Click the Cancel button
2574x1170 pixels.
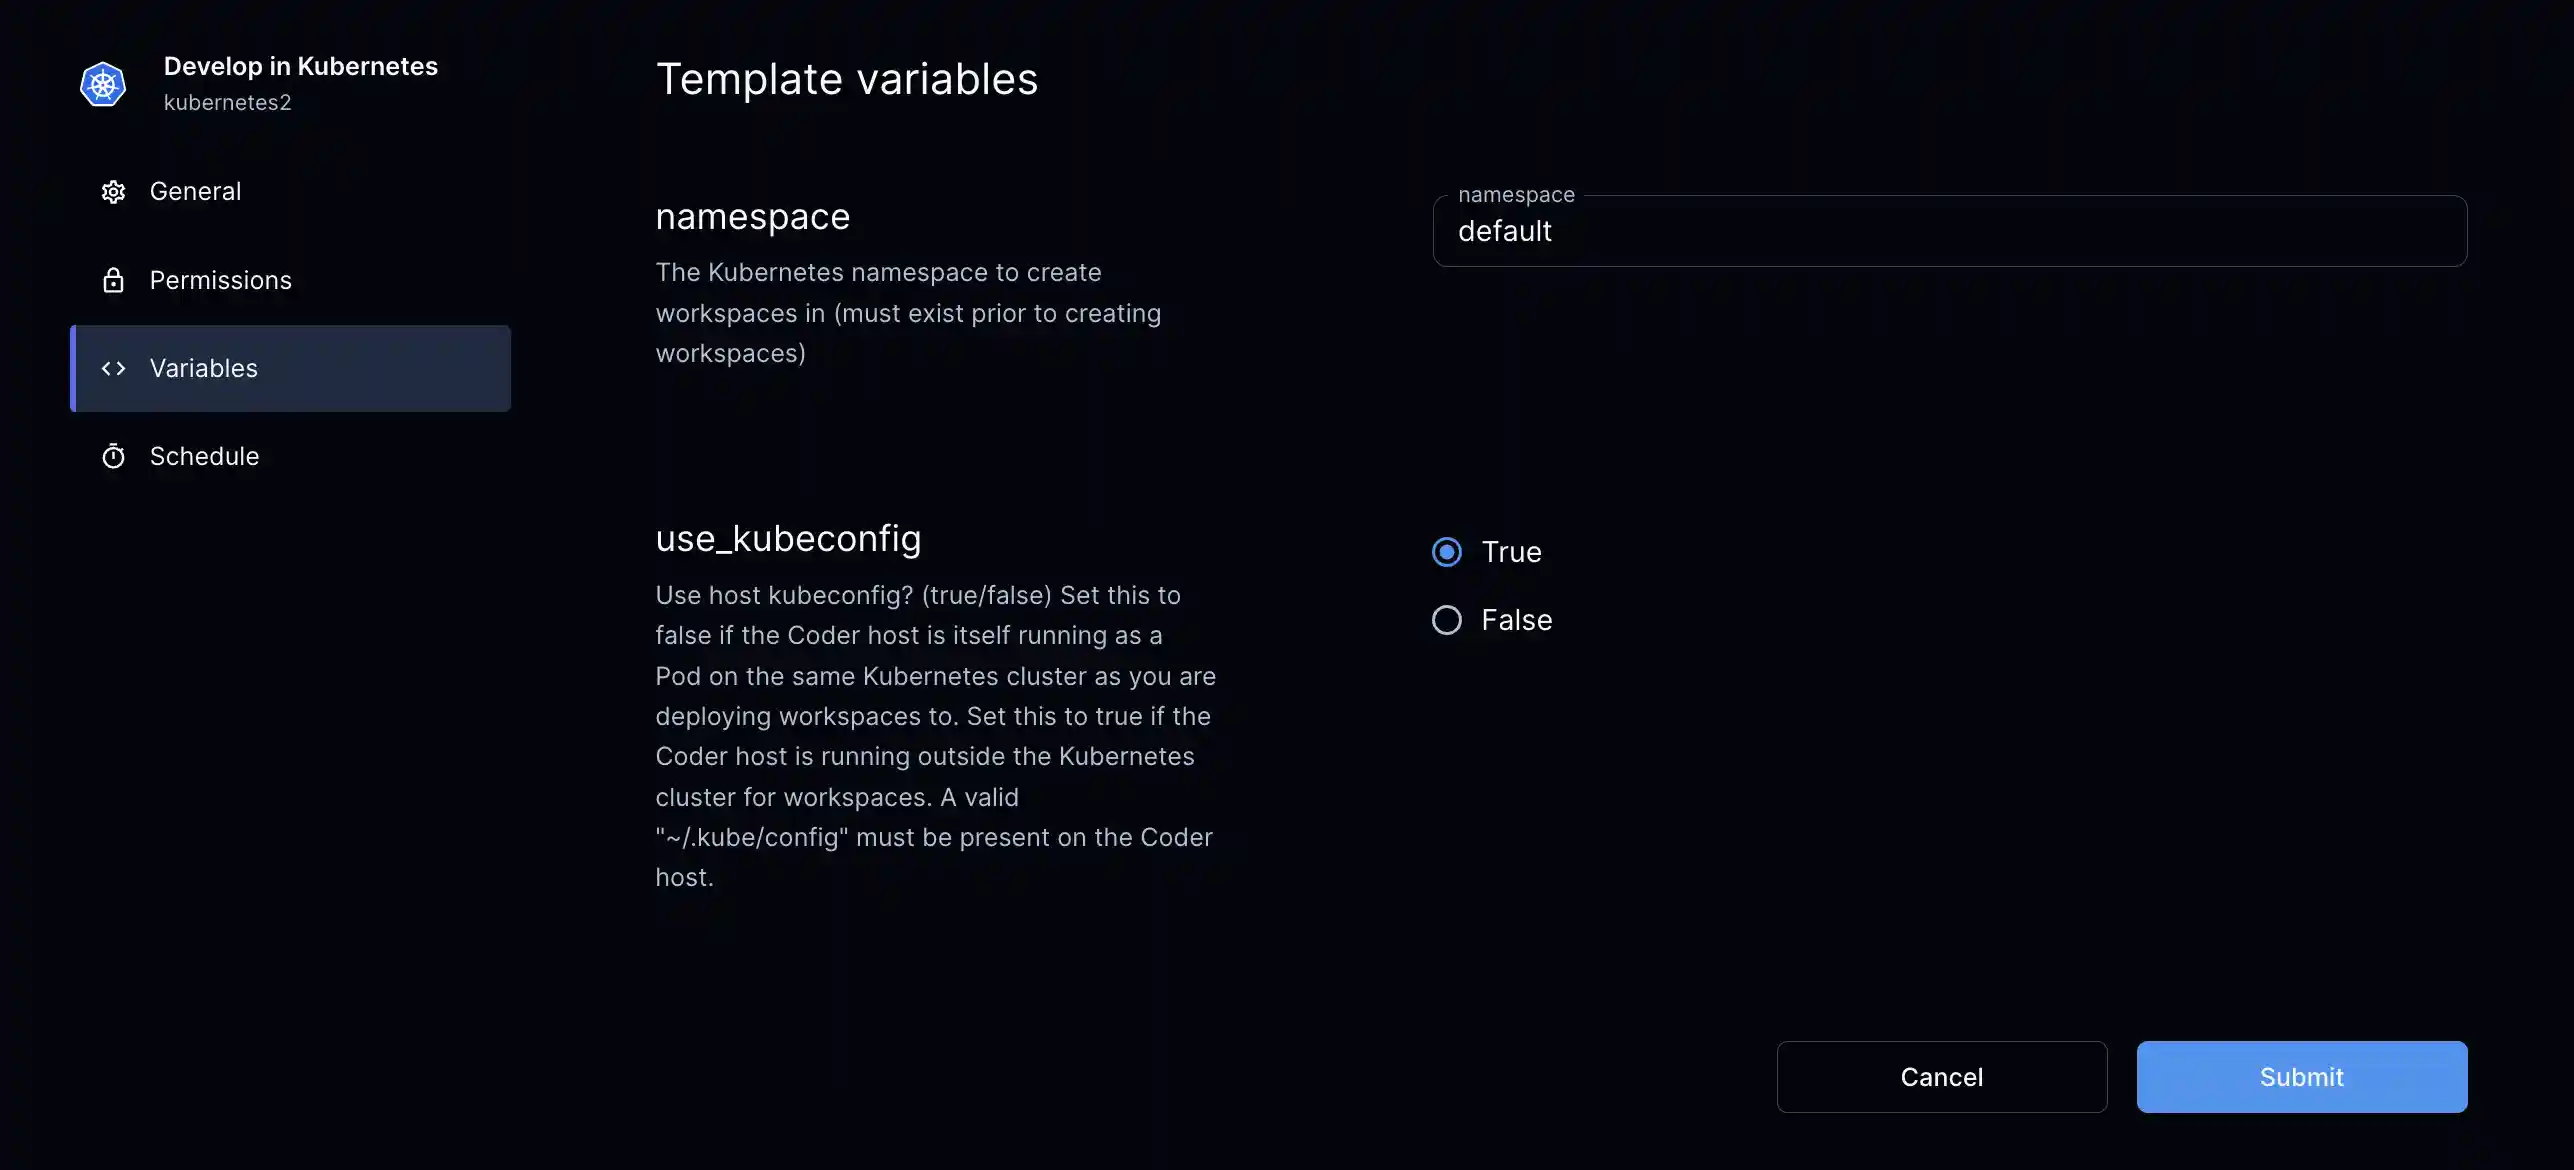[x=1941, y=1076]
